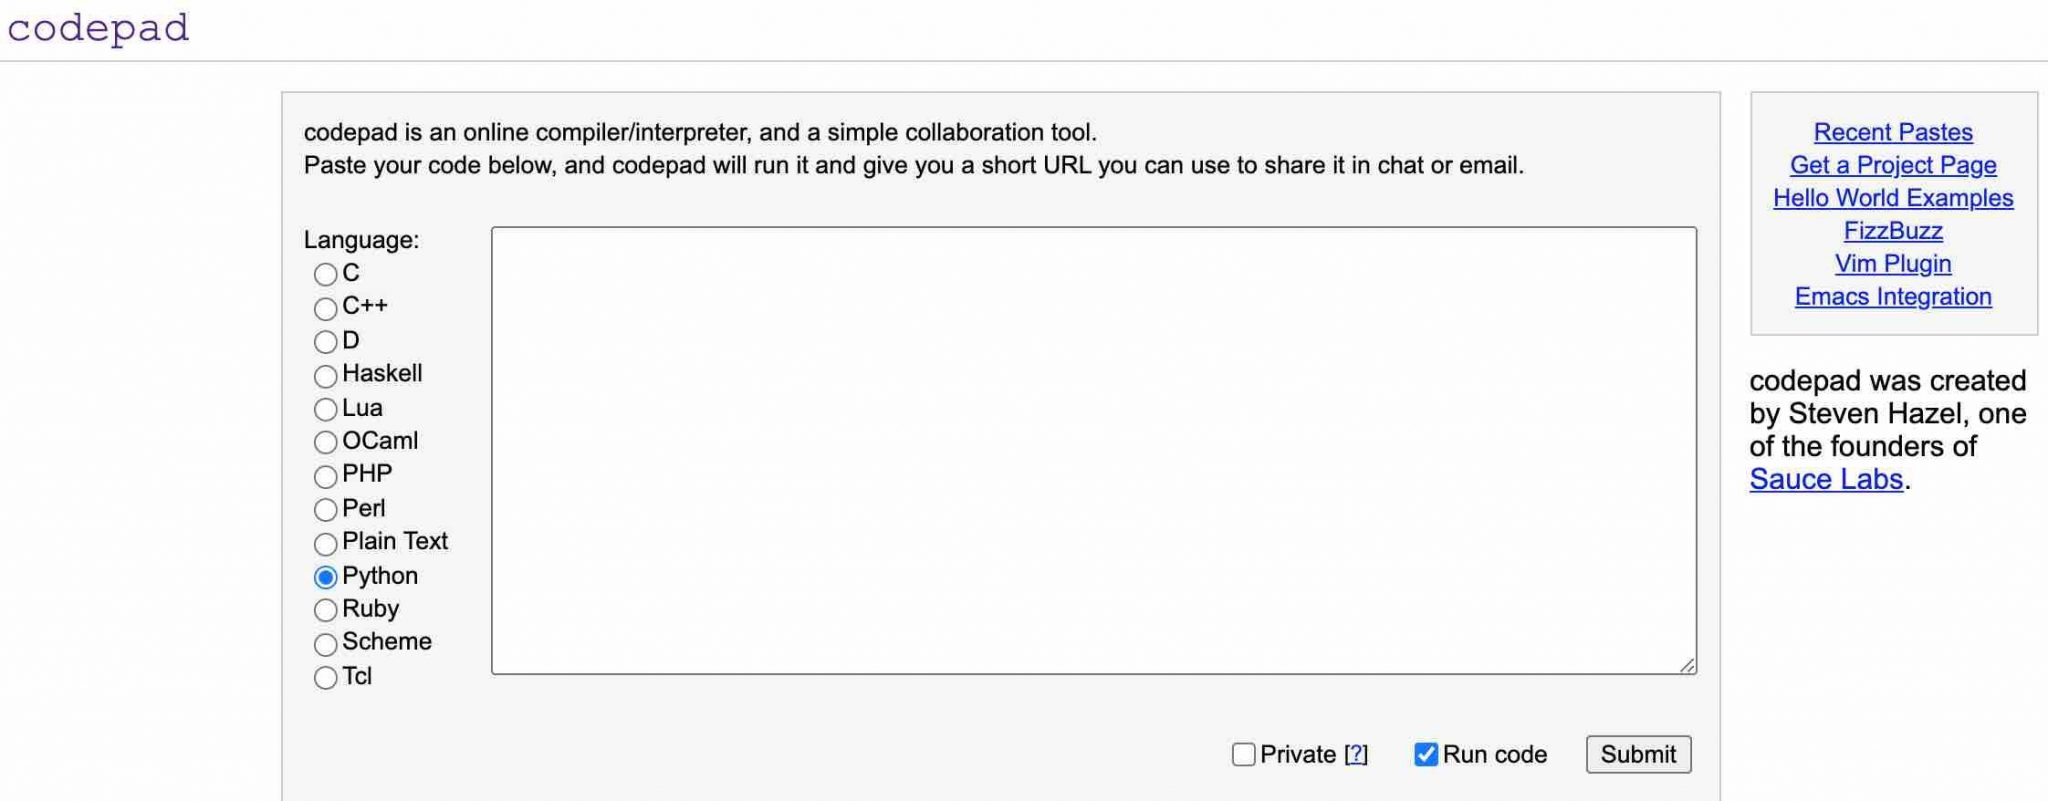Select C++ as the language
The image size is (2048, 801).
point(324,308)
